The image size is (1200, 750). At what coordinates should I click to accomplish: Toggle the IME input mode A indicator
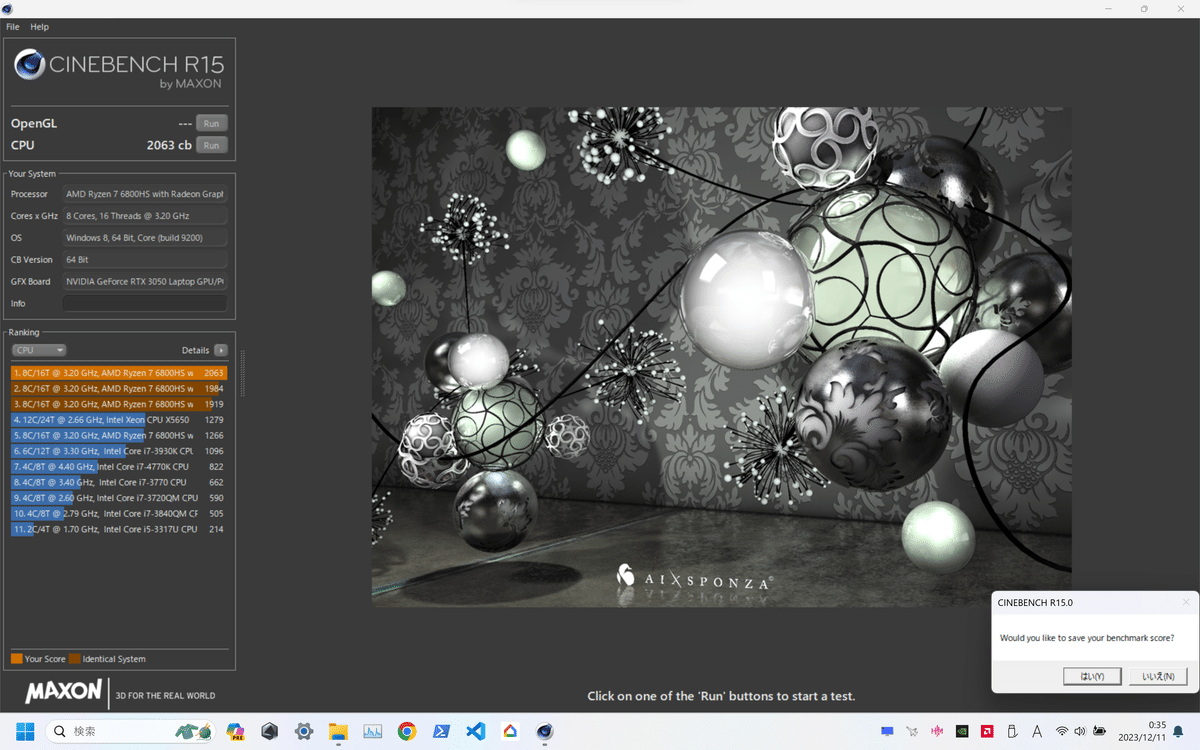pos(1037,731)
